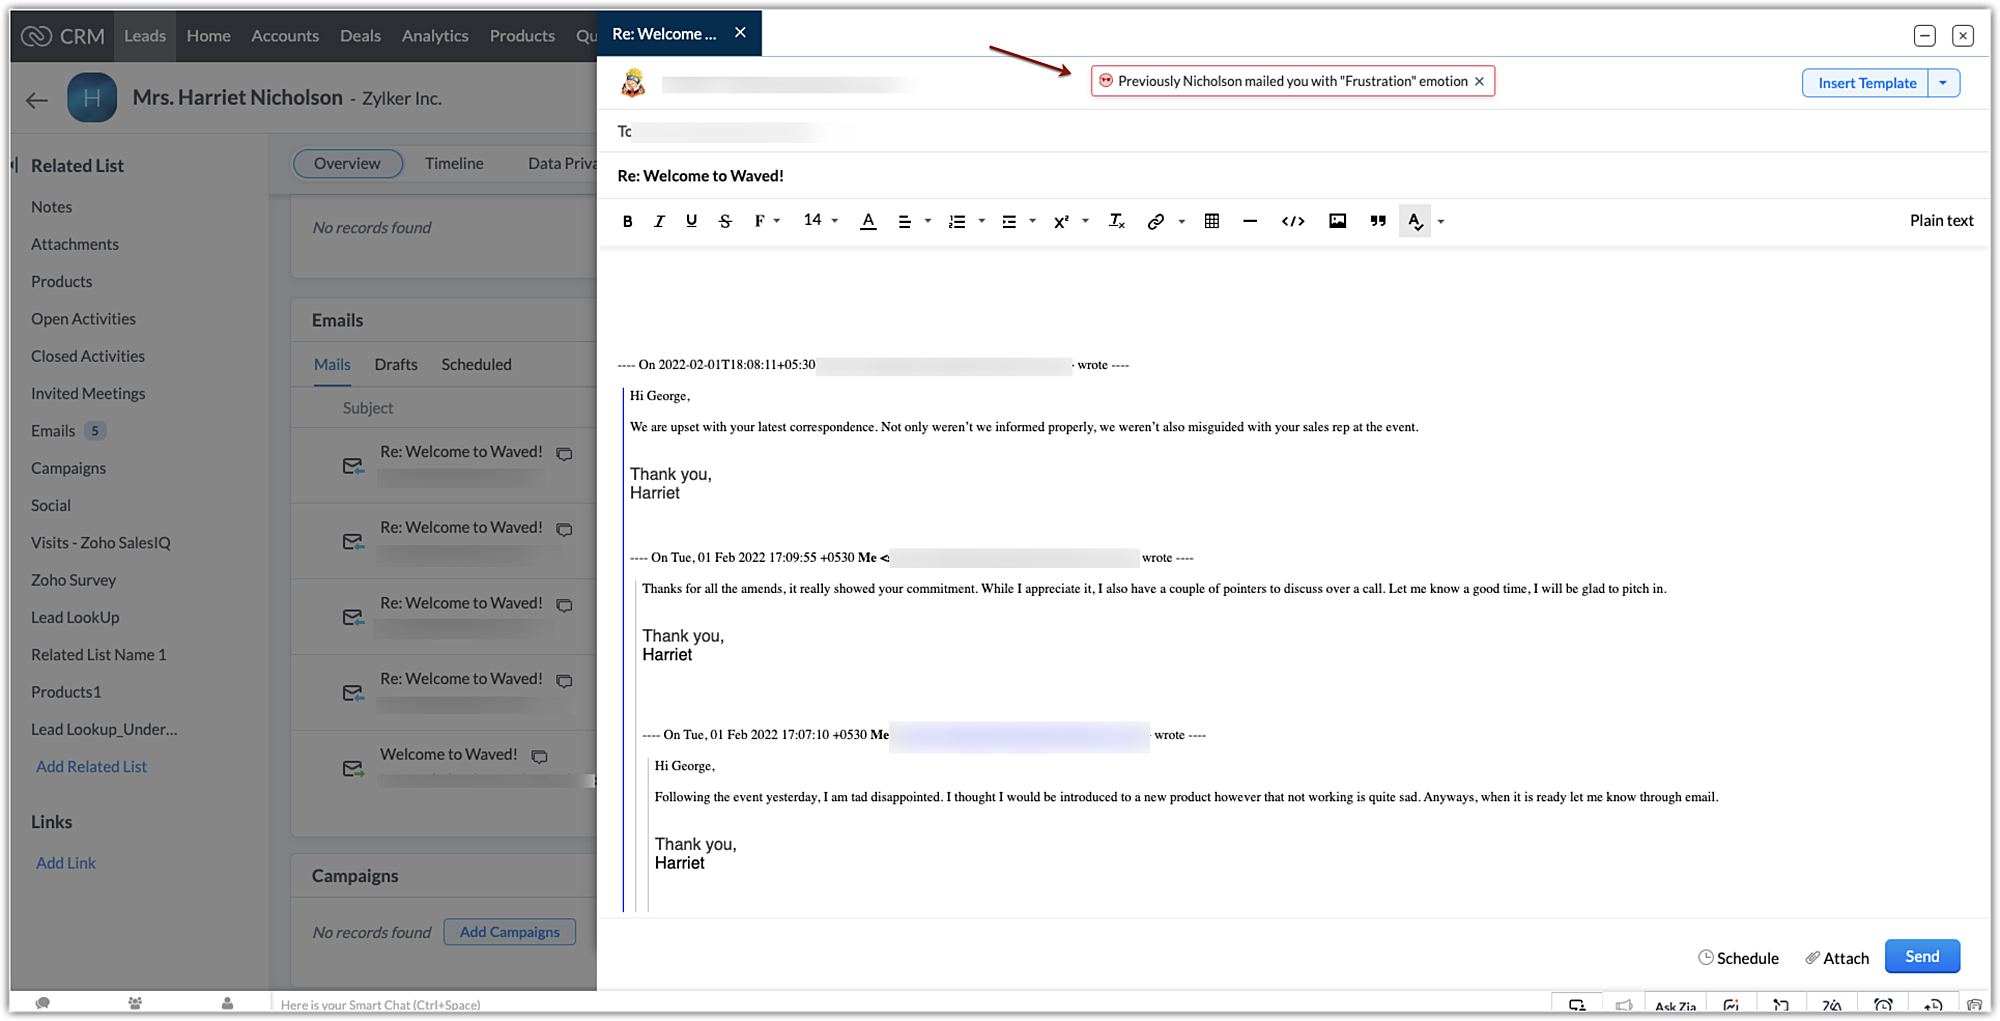Switch to Timeline tab

click(453, 163)
